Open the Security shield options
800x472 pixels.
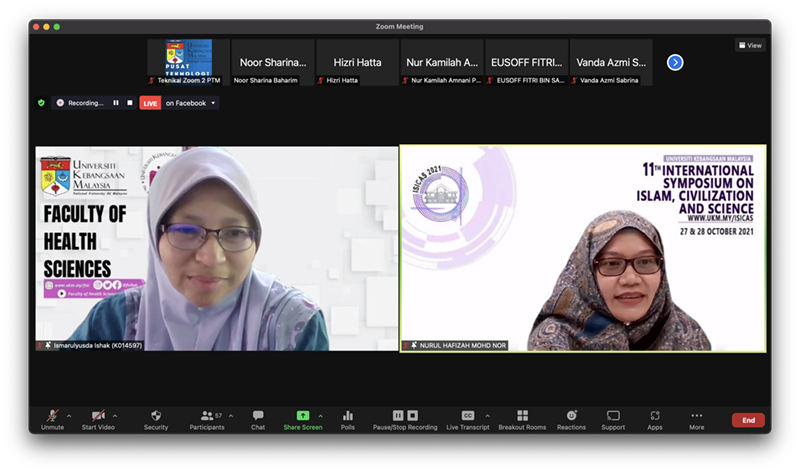tap(156, 418)
